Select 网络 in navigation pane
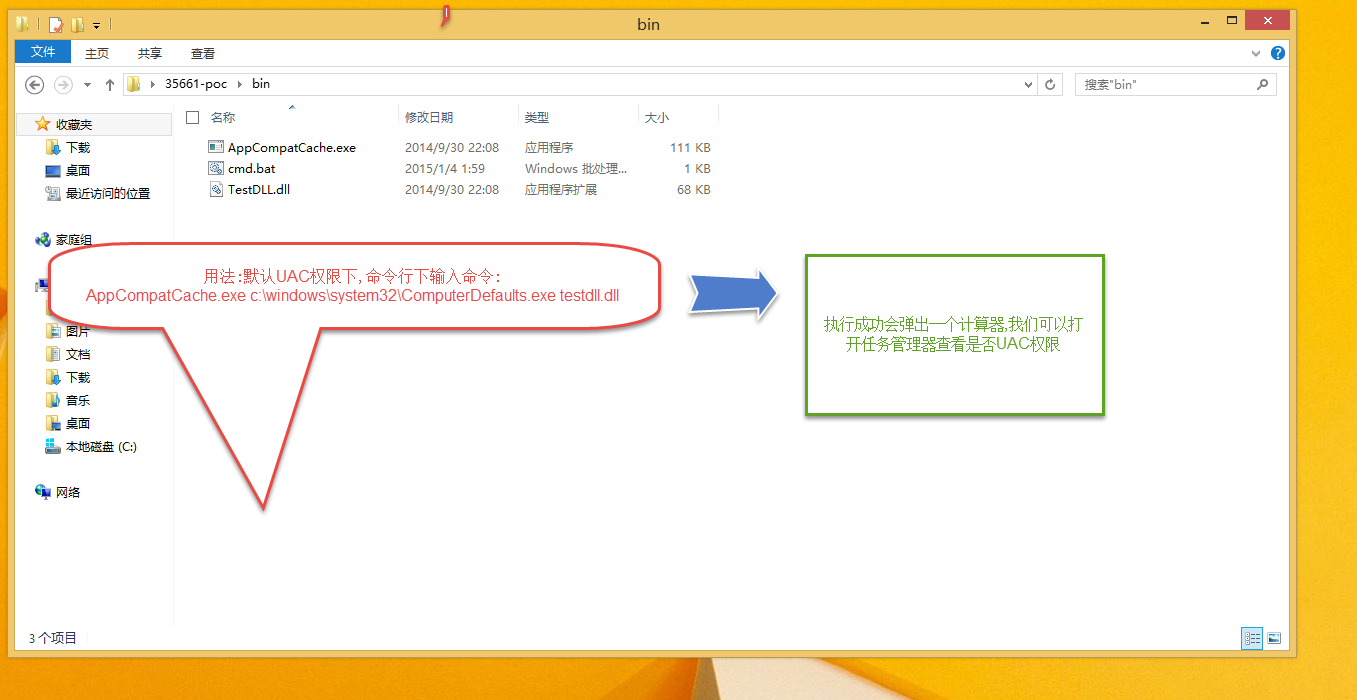Image resolution: width=1357 pixels, height=700 pixels. pos(68,493)
